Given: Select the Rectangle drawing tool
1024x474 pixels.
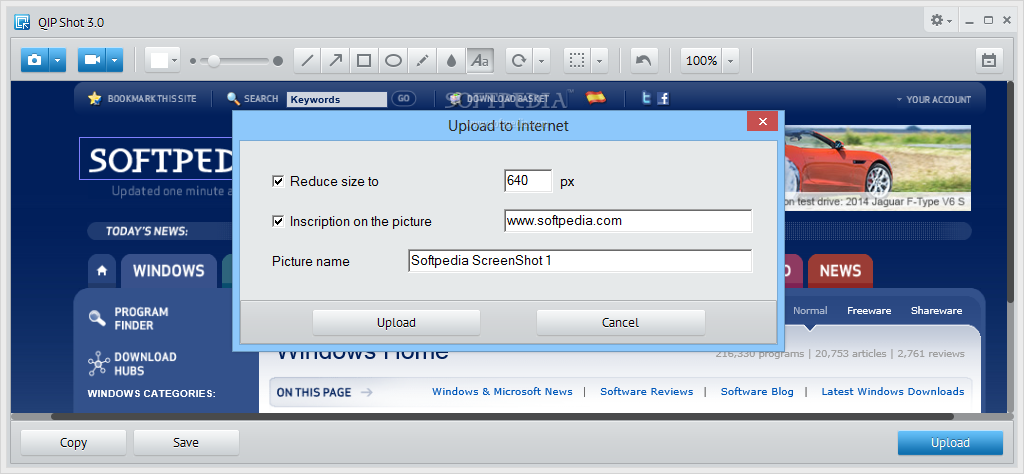Looking at the screenshot, I should [x=364, y=60].
